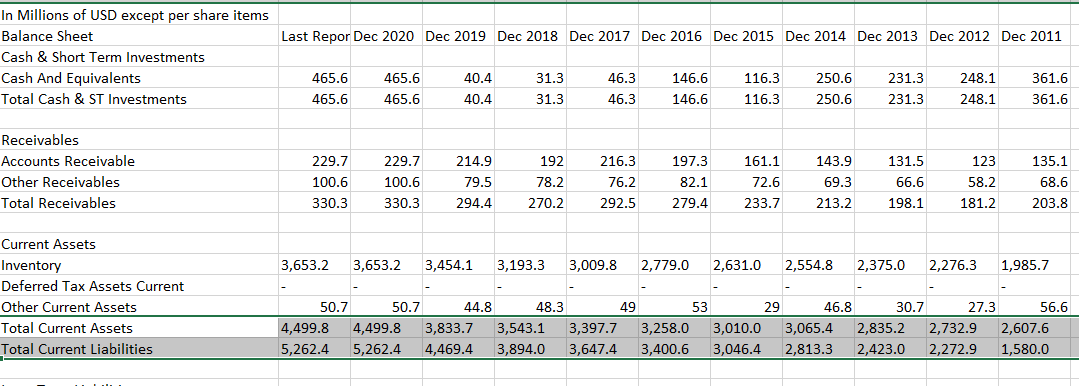Select Accounts Receivable Dec 2017 value 216.3
The width and height of the screenshot is (1079, 386).
point(602,162)
